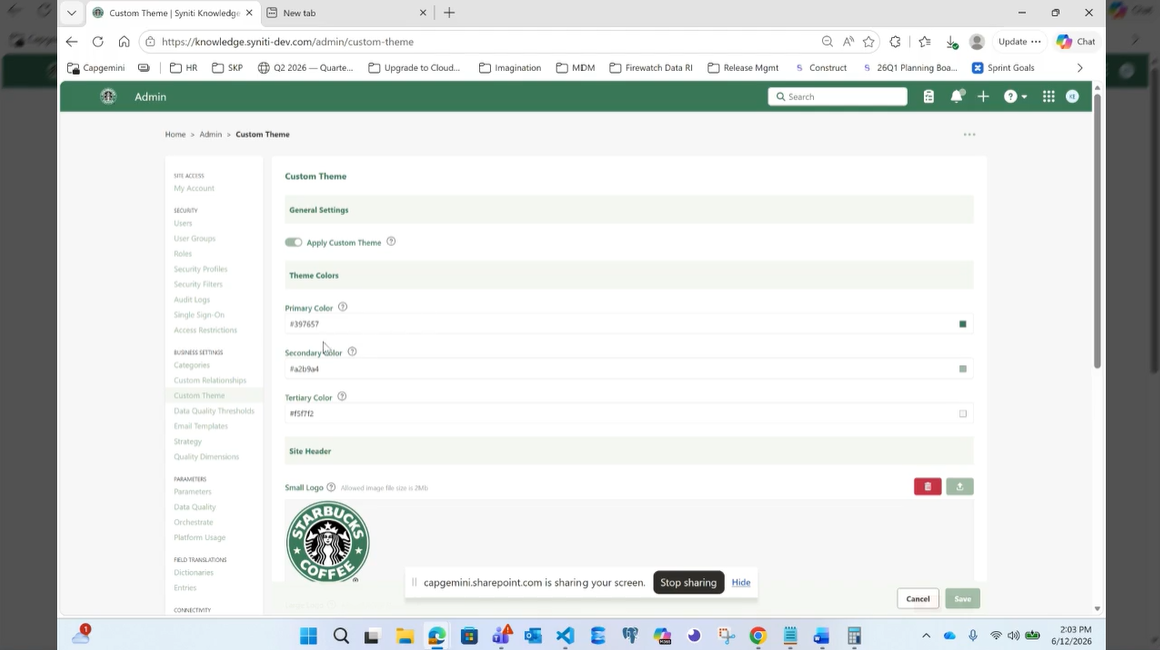Viewport: 1160px width, 650px height.
Task: Open Users in the sidebar
Action: (x=183, y=223)
